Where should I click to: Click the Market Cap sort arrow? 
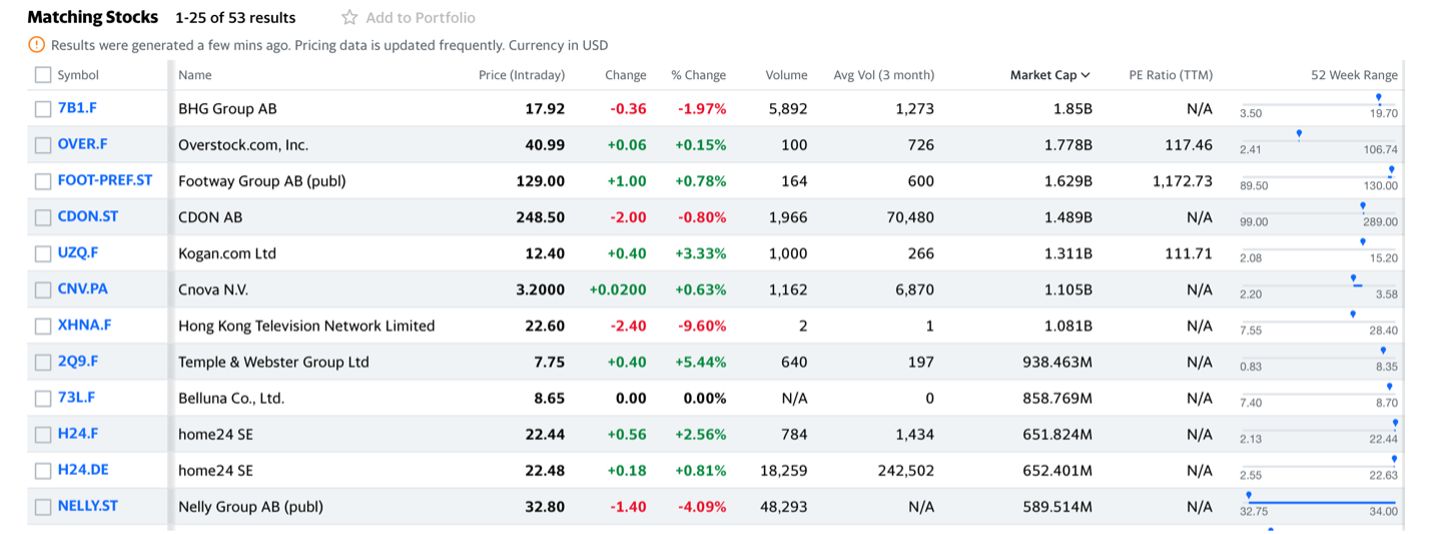tap(1086, 75)
